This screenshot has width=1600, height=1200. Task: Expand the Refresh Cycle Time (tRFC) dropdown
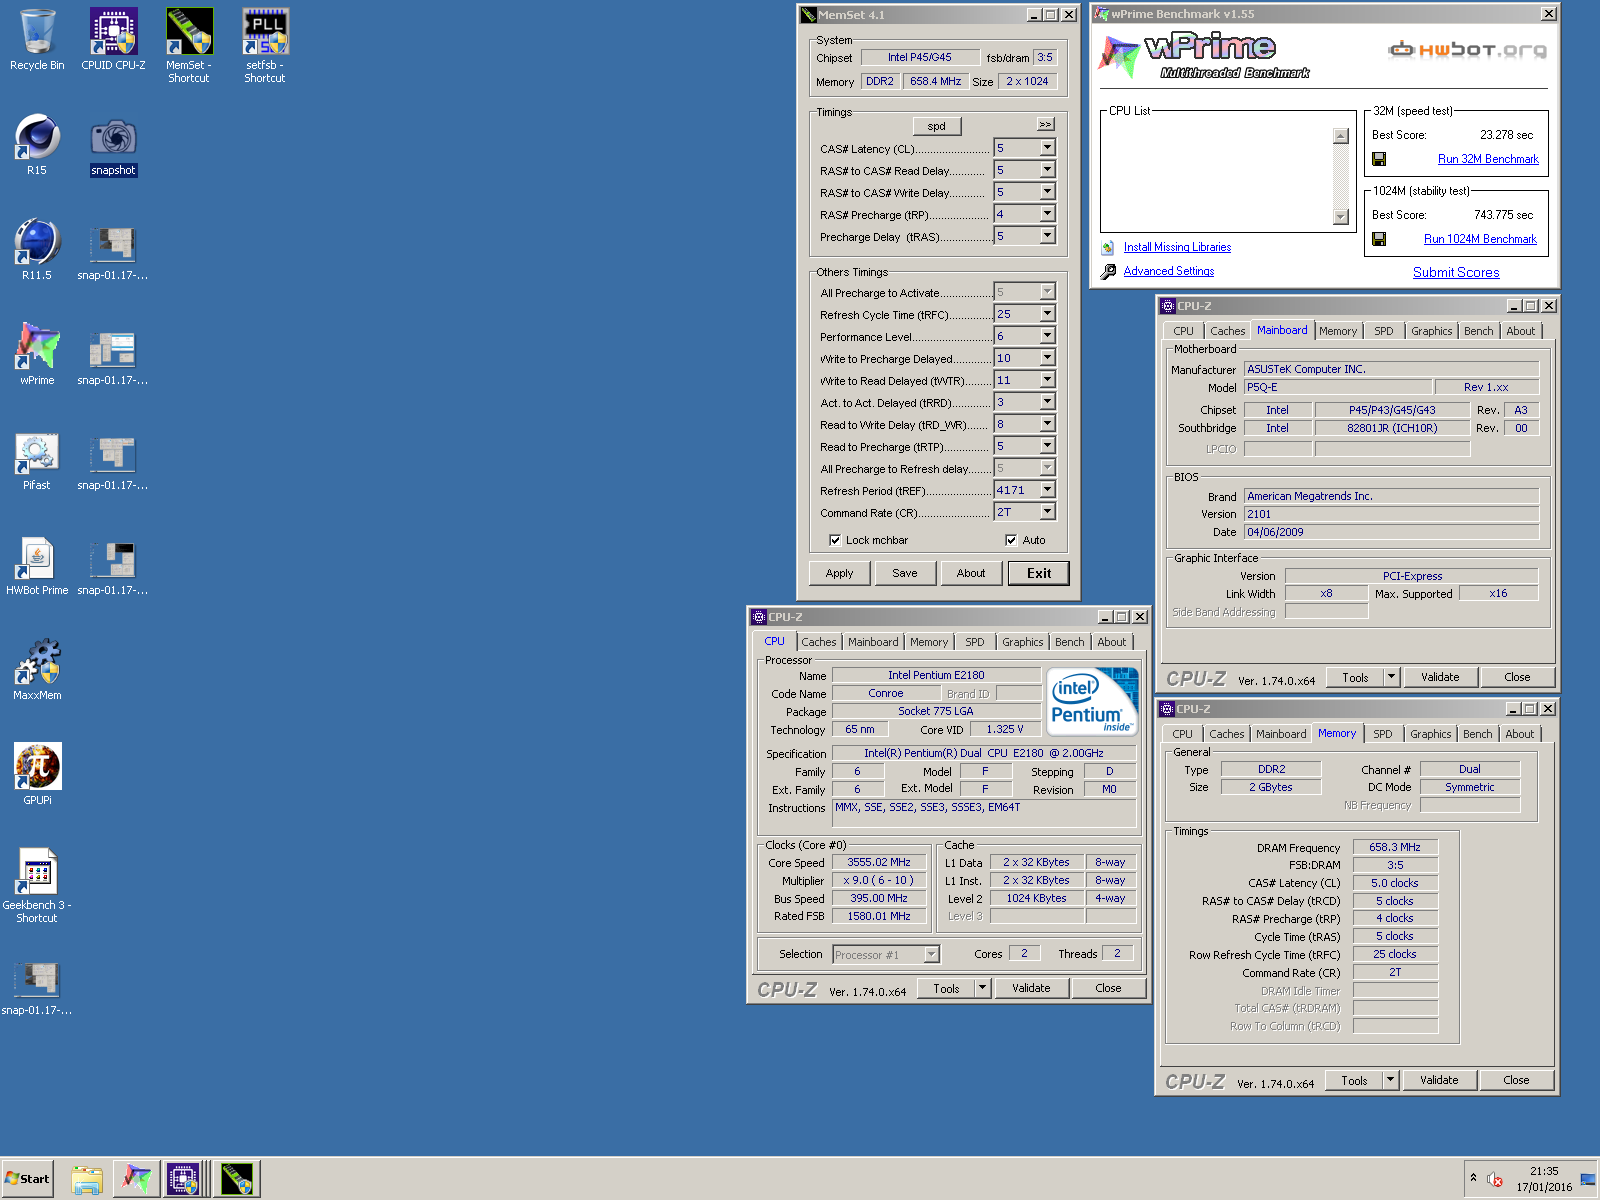(x=1047, y=314)
